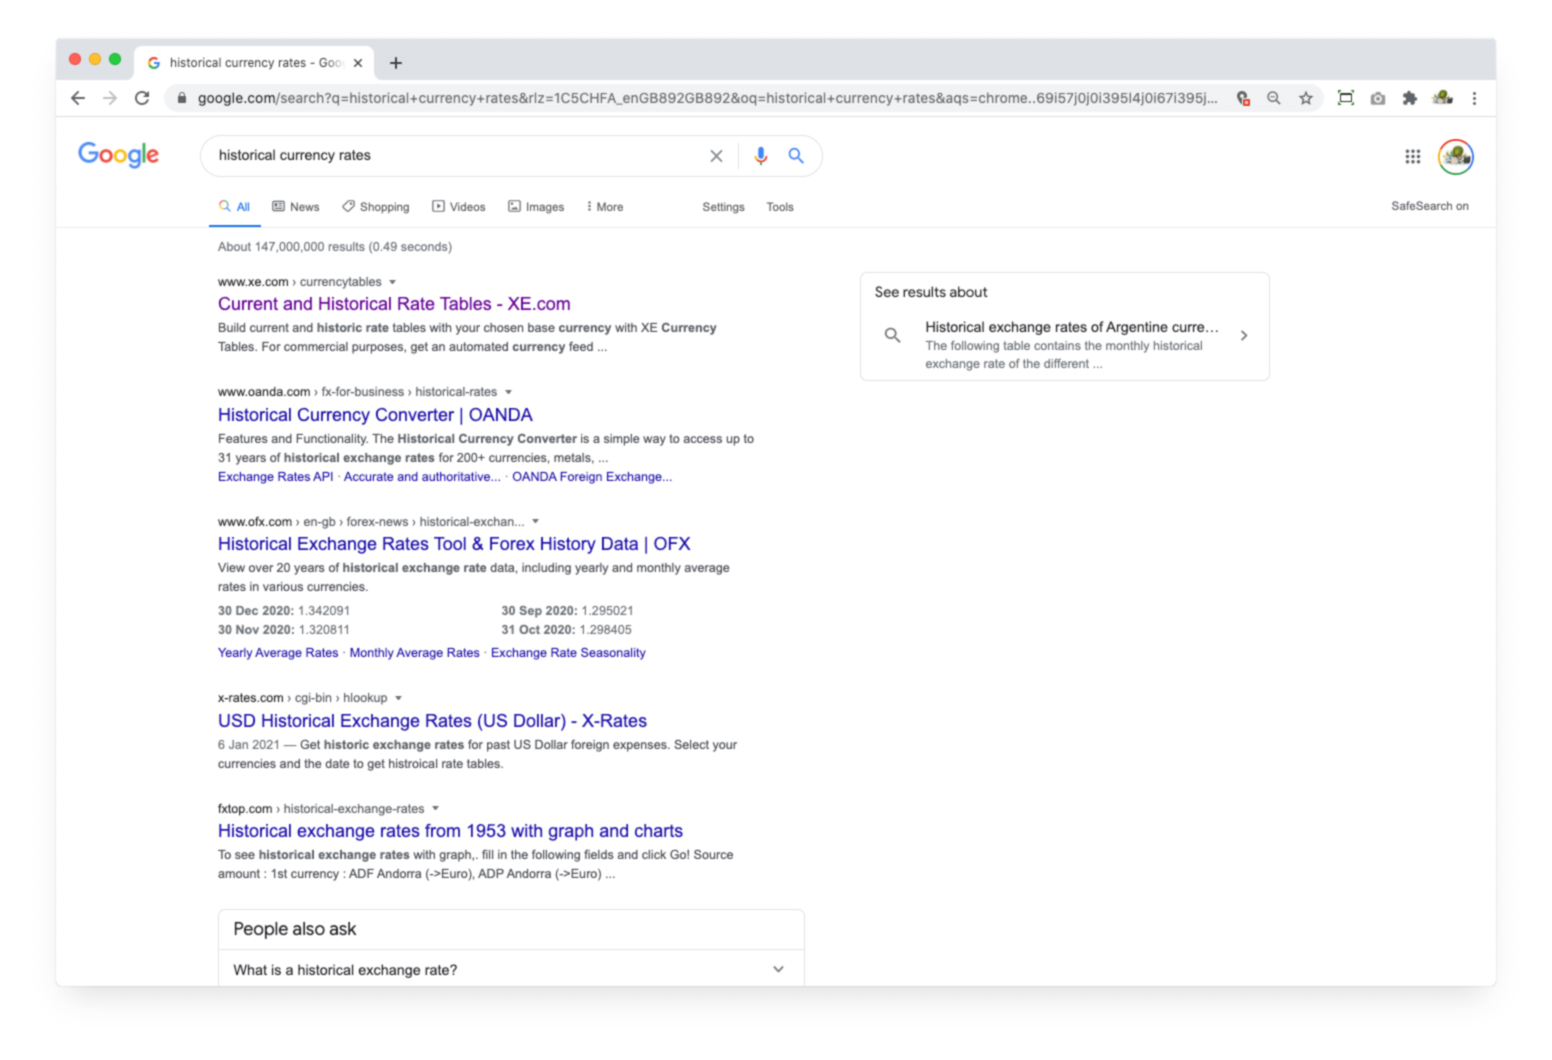The image size is (1552, 1060).
Task: Open the More search filters menu
Action: (604, 207)
